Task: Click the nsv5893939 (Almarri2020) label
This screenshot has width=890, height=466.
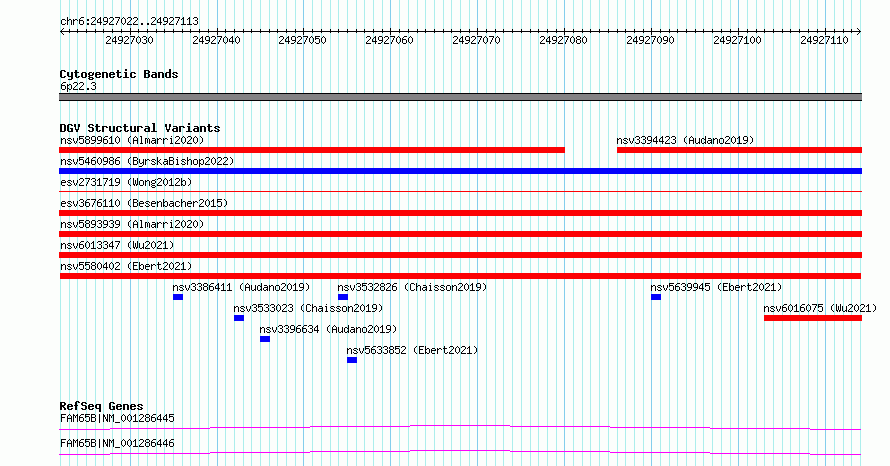Action: click(132, 224)
